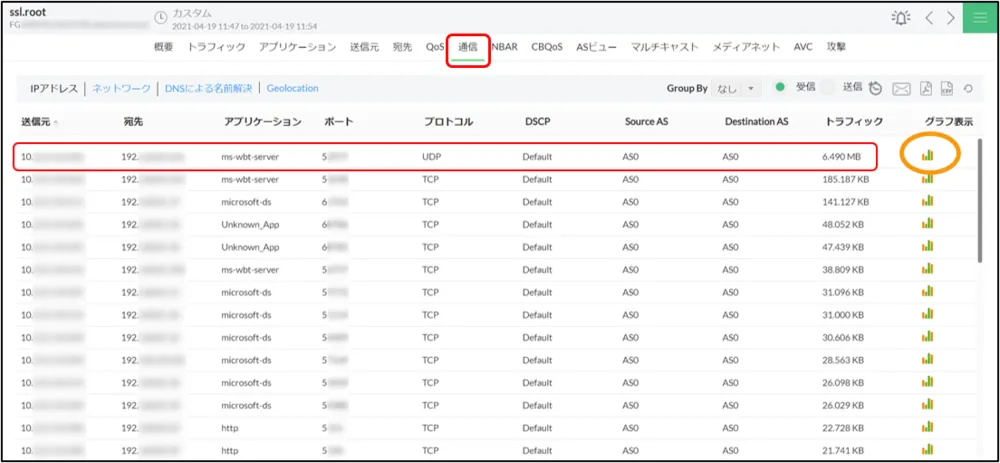Open the カスタム time range selector

click(x=191, y=13)
